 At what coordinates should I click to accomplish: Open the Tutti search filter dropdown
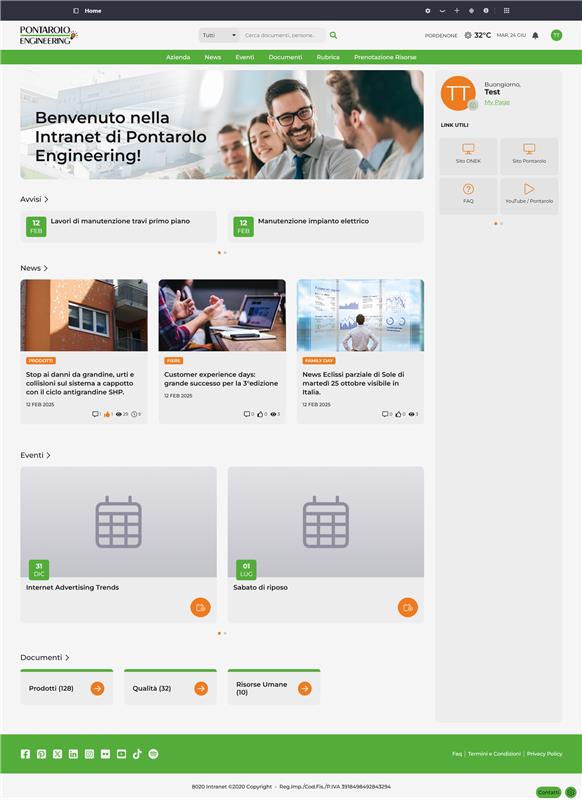point(219,35)
